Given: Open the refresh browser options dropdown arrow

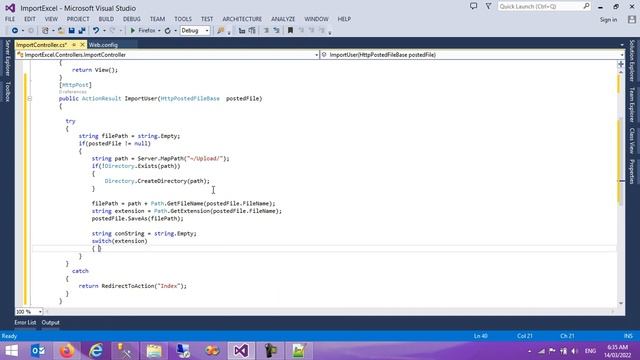Looking at the screenshot, I should [175, 31].
